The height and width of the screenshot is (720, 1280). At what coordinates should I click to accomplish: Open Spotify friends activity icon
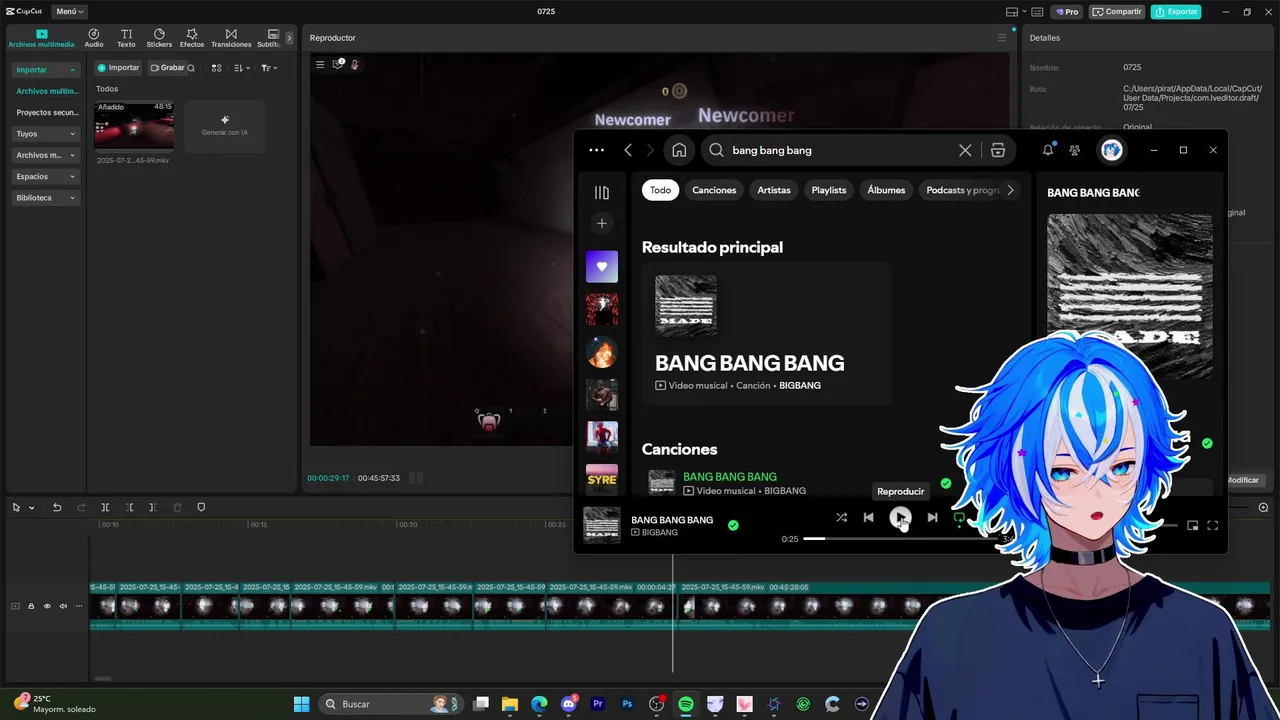pos(1075,150)
